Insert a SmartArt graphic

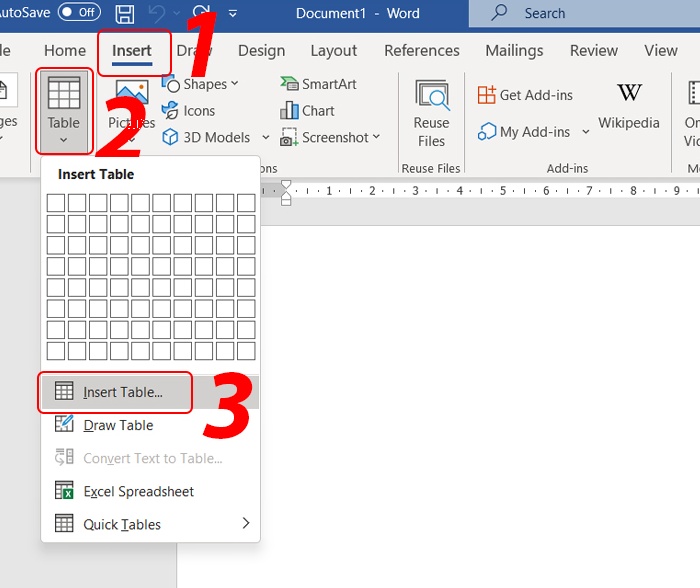pos(318,84)
